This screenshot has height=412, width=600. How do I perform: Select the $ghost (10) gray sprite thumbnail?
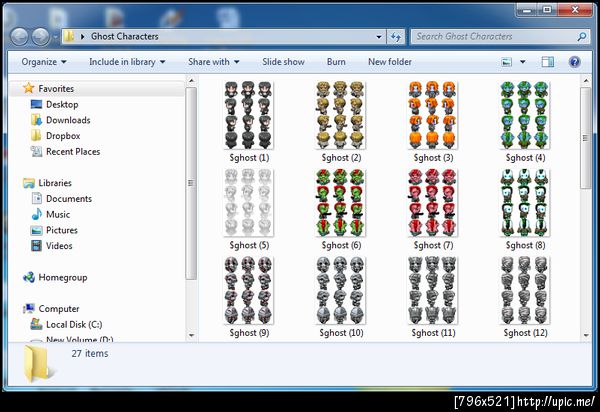pyautogui.click(x=341, y=290)
